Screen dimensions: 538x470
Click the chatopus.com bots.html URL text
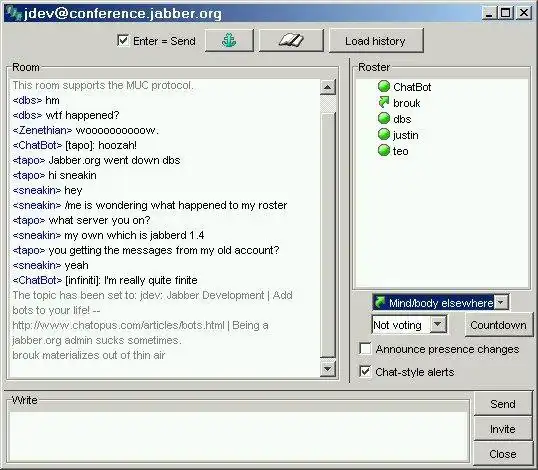[118, 325]
